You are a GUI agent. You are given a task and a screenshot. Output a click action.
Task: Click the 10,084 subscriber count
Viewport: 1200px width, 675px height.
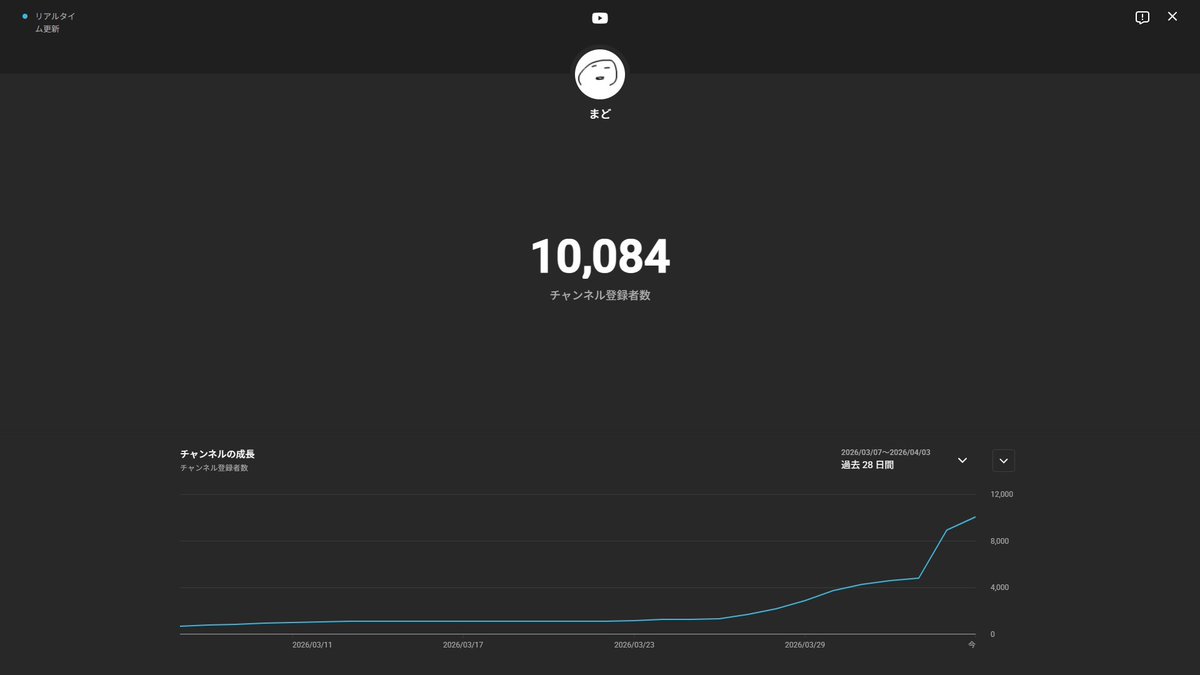tap(600, 257)
